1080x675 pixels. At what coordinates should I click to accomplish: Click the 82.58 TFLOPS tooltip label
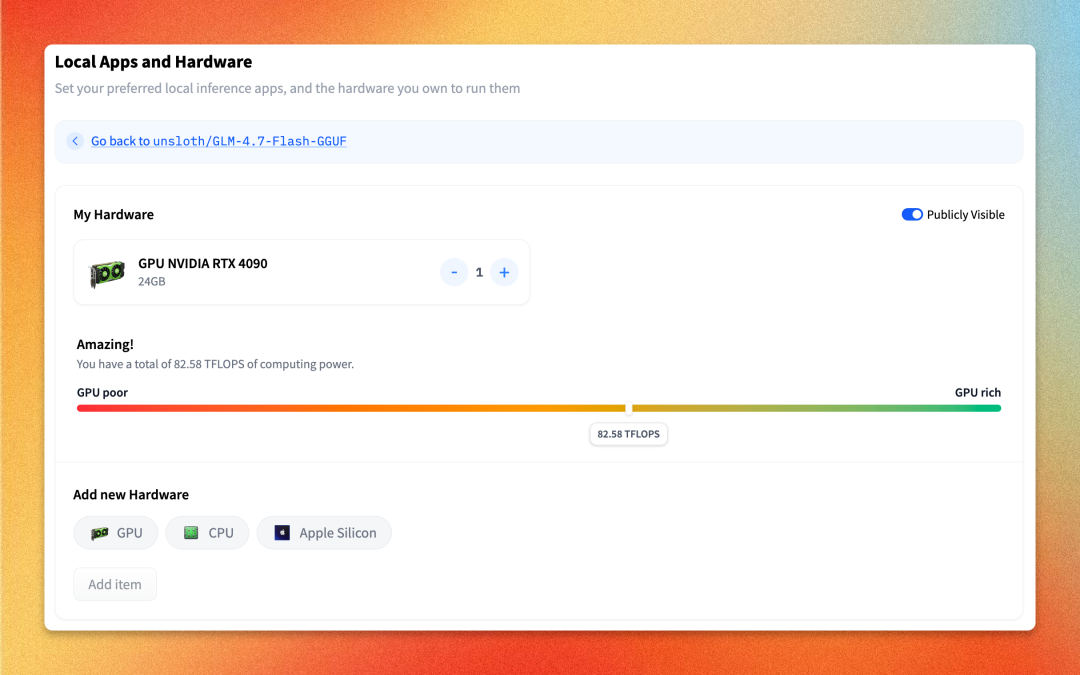628,434
